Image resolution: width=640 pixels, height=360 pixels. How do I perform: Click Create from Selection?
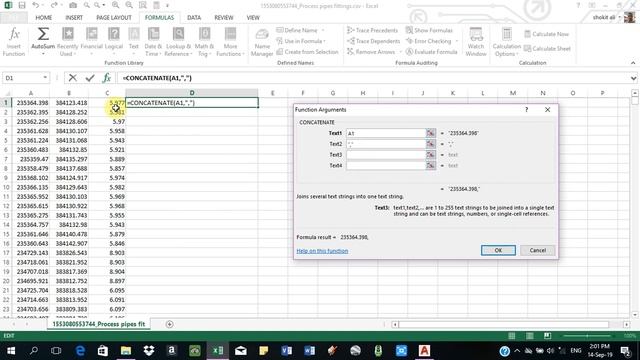pyautogui.click(x=307, y=52)
